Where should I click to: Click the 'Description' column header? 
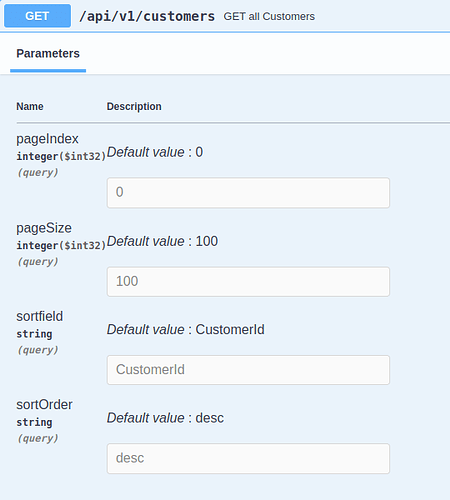click(134, 107)
